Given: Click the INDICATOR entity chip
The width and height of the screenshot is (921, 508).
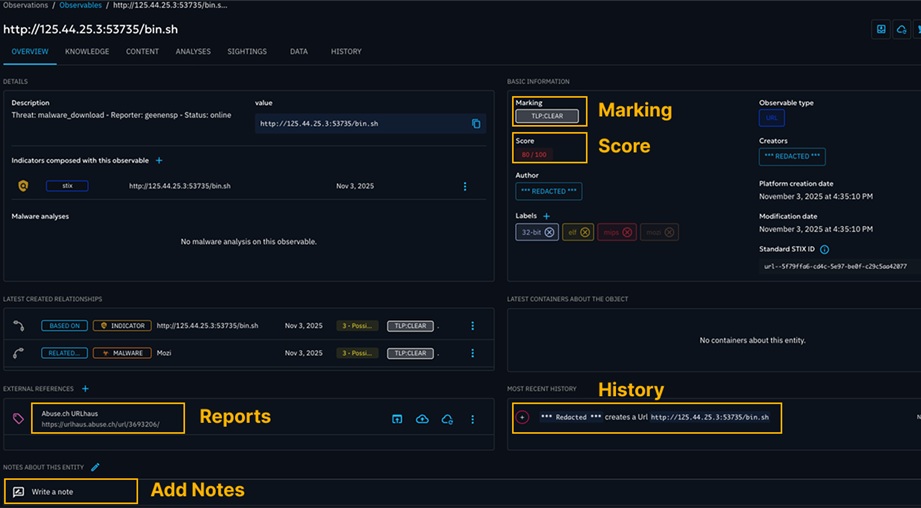Looking at the screenshot, I should (122, 326).
